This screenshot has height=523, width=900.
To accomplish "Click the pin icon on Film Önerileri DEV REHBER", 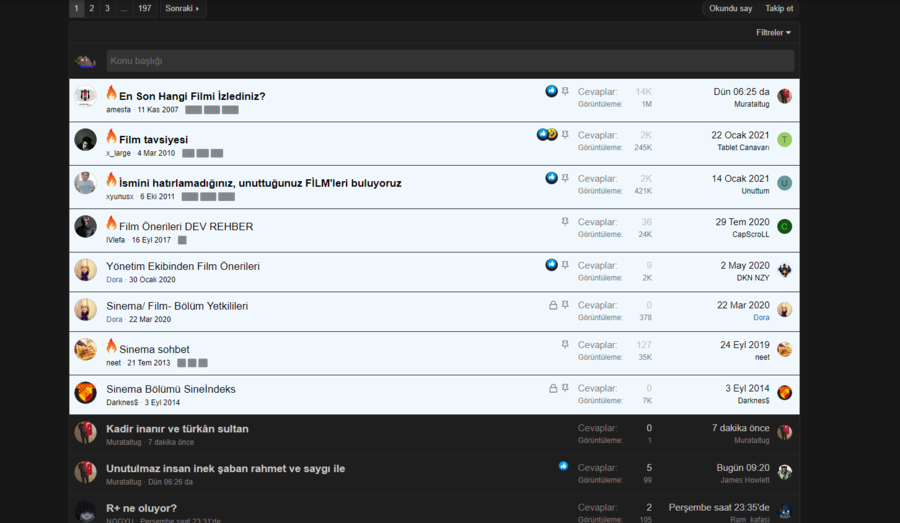I will pyautogui.click(x=565, y=222).
